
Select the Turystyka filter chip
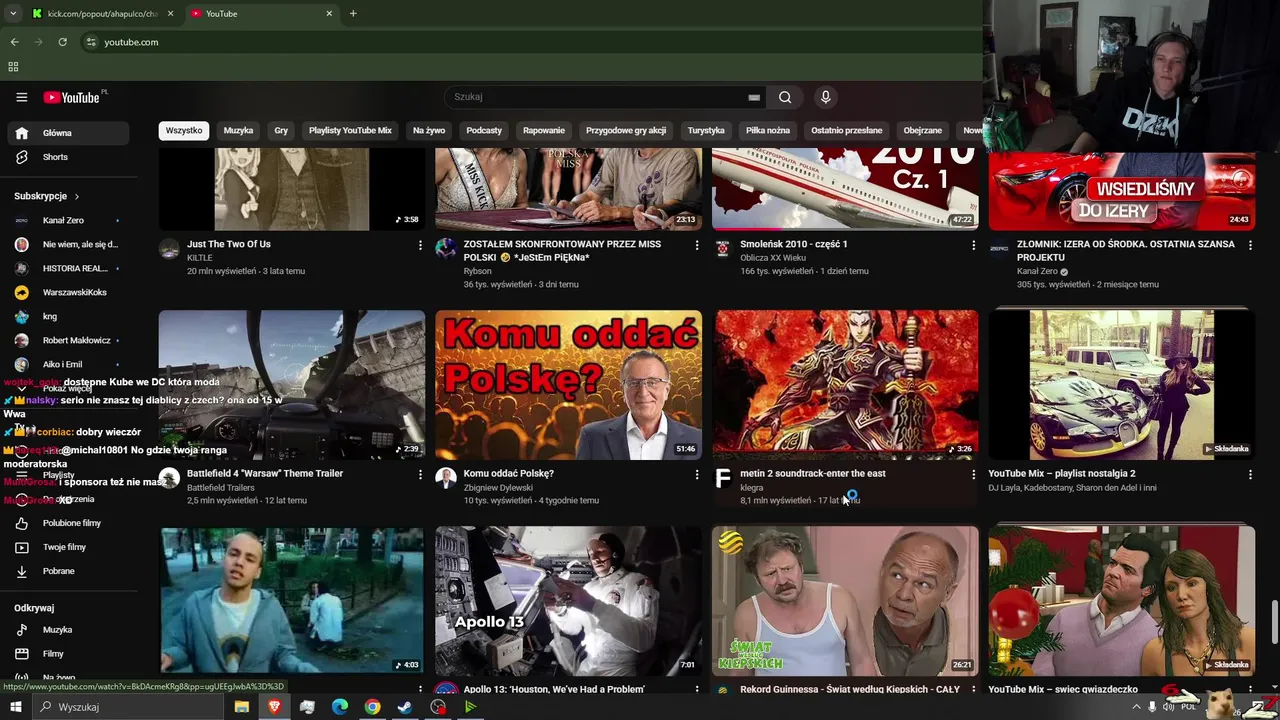click(706, 130)
